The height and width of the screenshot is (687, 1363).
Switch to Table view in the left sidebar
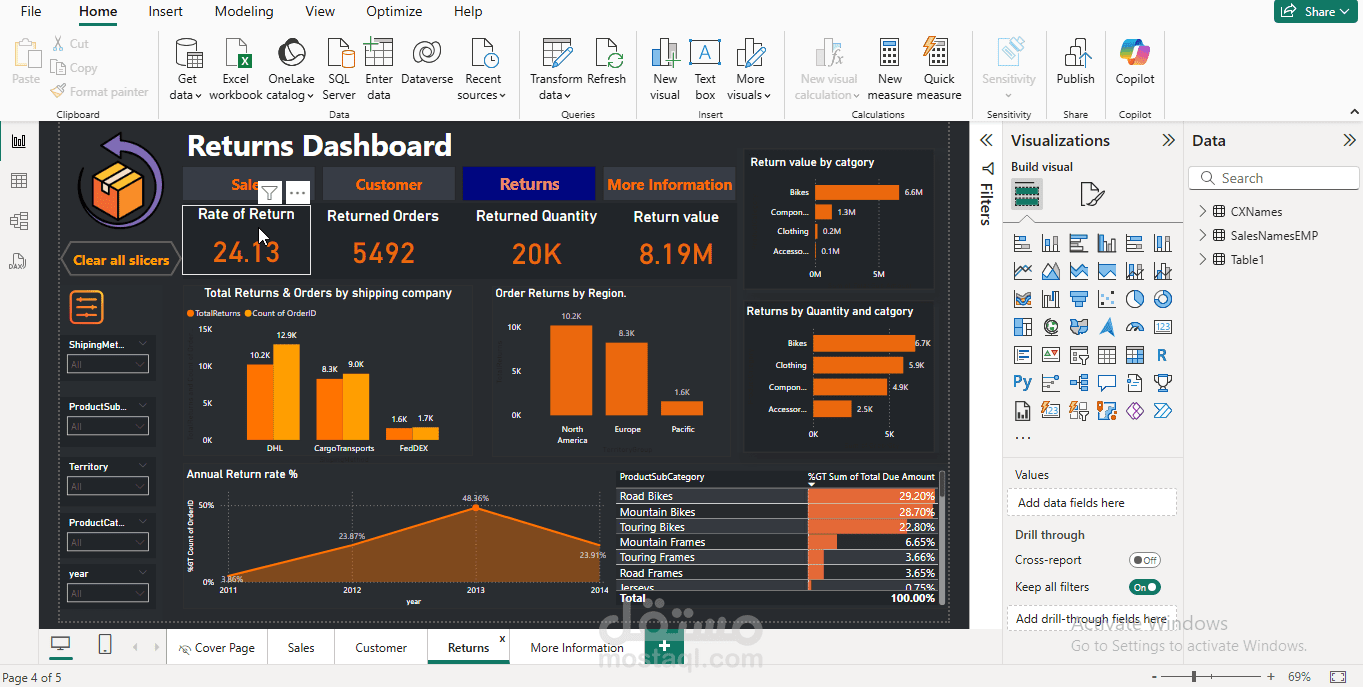[17, 180]
